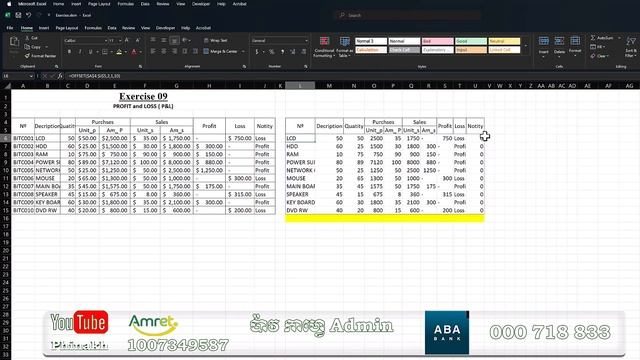Toggle Align Left
The height and width of the screenshot is (360, 640).
point(153,51)
